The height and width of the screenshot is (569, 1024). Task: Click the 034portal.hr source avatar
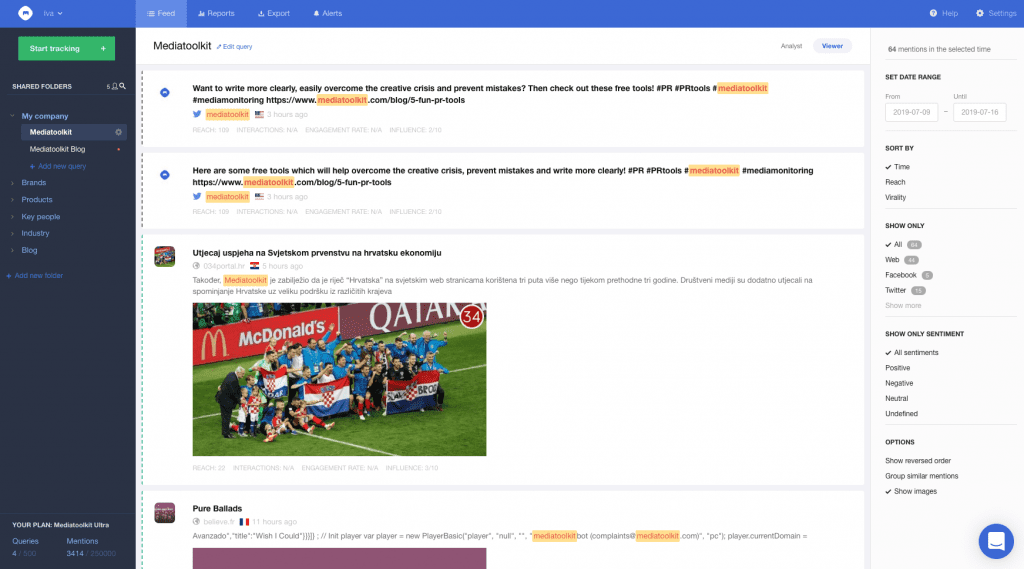[165, 256]
